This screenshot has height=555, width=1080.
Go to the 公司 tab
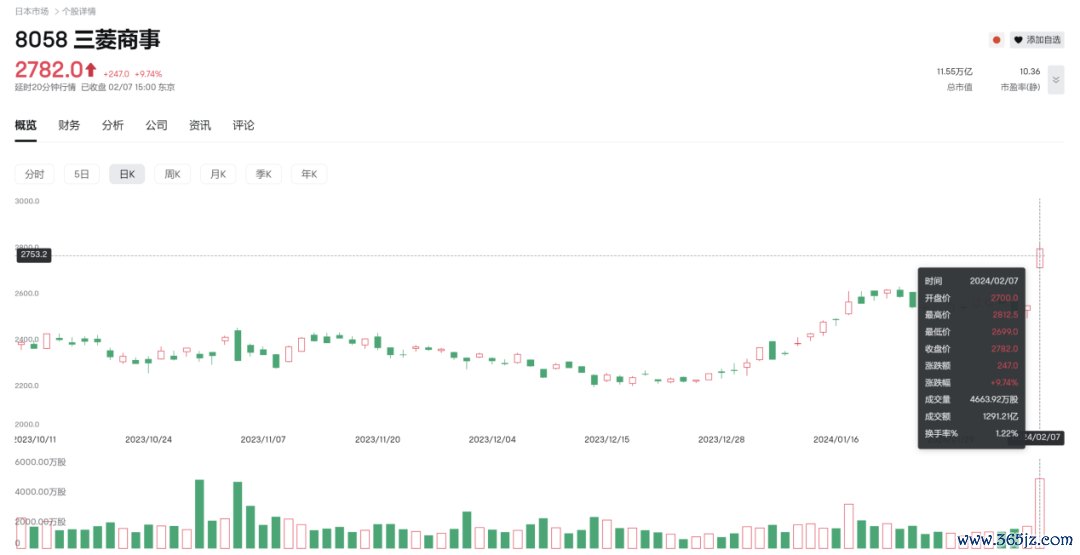[156, 125]
